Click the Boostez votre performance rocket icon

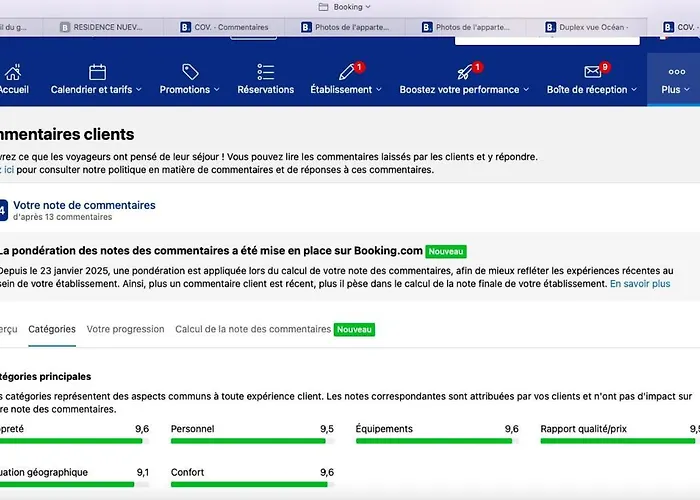[465, 72]
